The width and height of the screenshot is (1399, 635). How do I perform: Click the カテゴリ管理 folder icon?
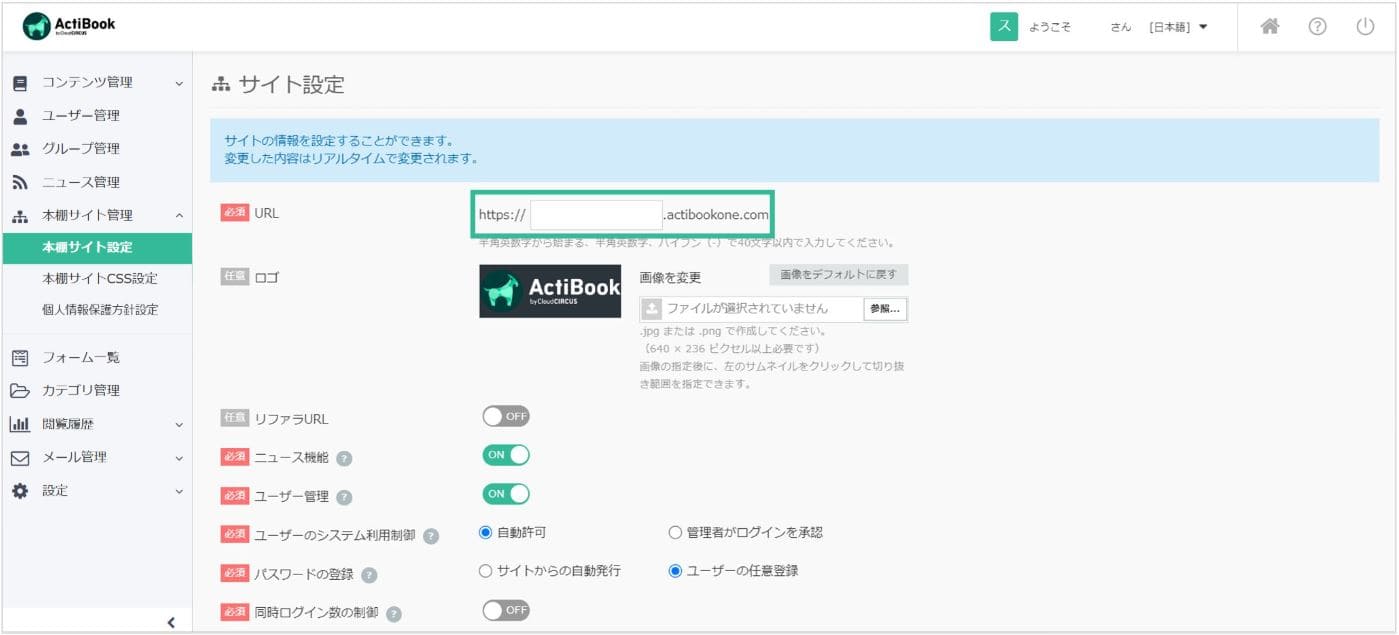pos(20,390)
